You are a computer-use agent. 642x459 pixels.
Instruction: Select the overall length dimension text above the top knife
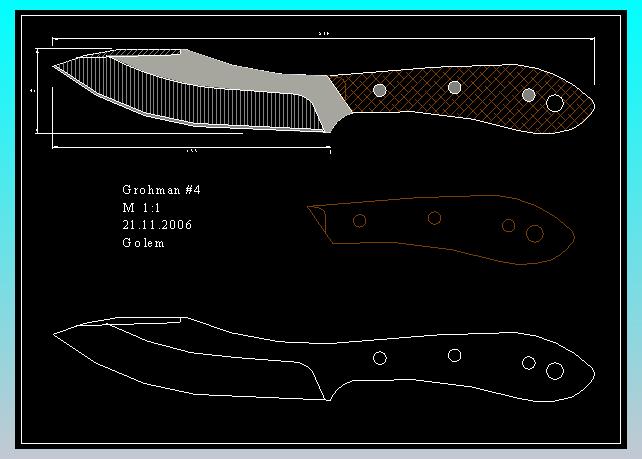323,34
